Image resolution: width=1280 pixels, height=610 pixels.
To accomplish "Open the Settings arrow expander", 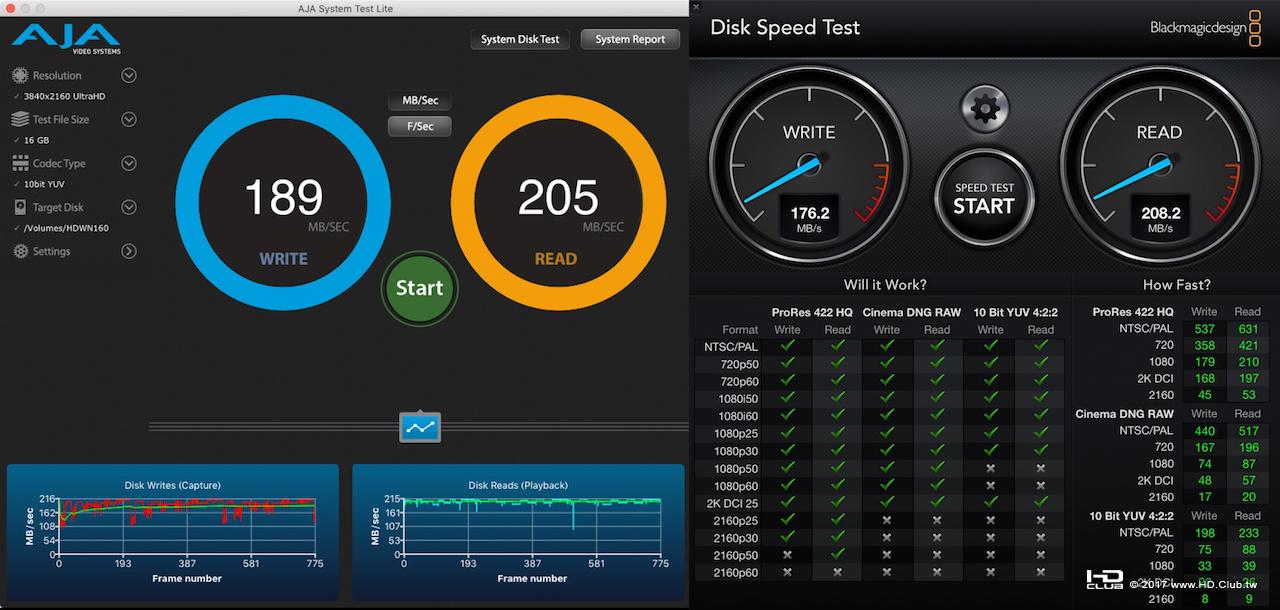I will click(x=129, y=251).
